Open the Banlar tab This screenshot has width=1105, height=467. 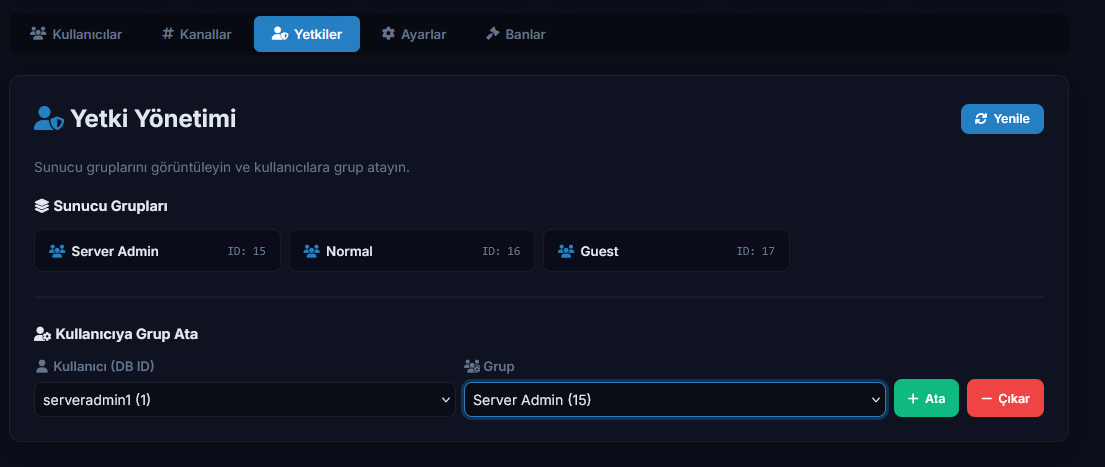coord(515,34)
